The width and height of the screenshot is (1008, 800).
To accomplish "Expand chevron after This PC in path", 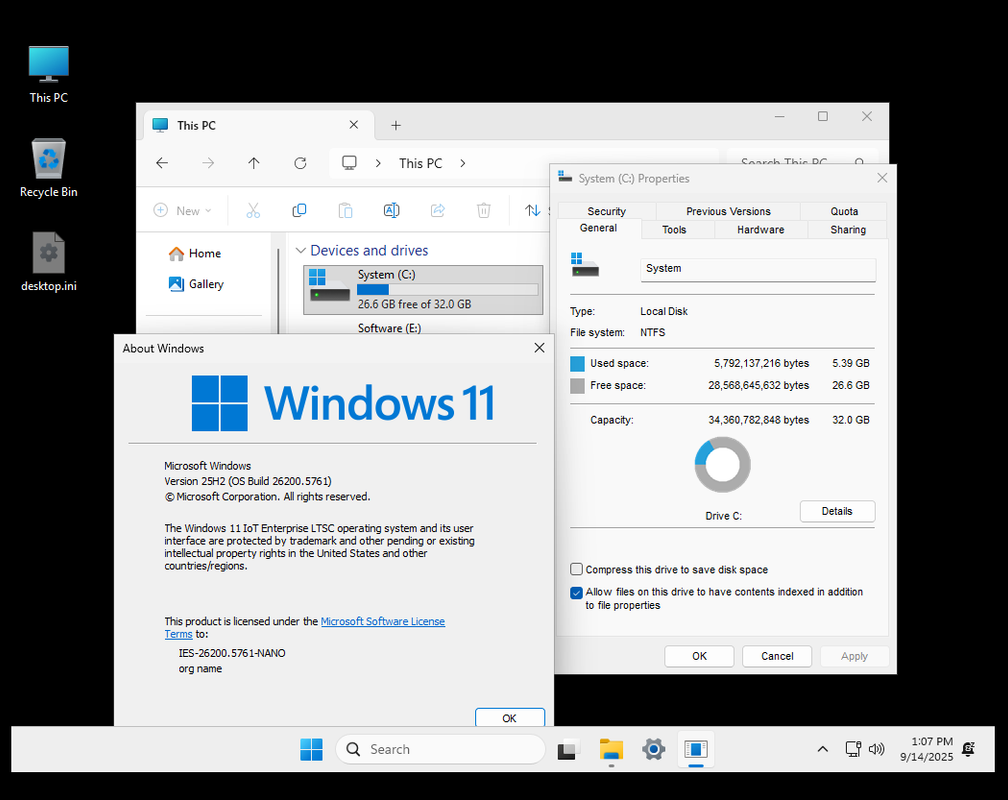I will 463,163.
